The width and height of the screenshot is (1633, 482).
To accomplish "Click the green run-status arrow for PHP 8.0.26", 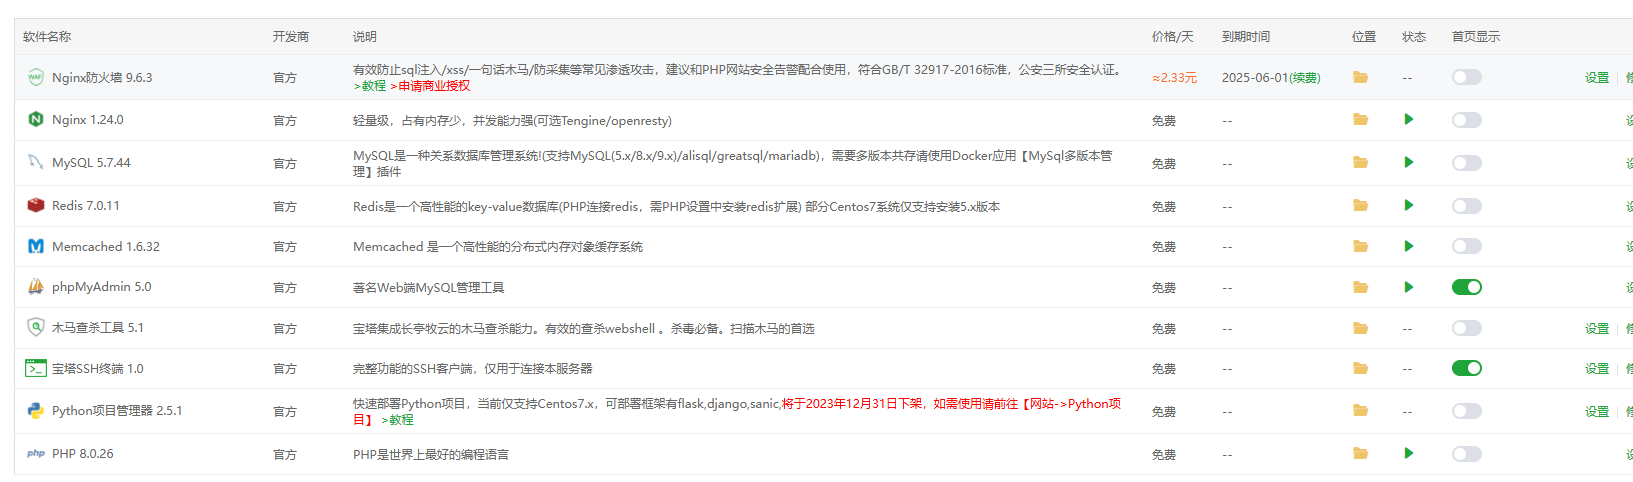I will (x=1409, y=453).
